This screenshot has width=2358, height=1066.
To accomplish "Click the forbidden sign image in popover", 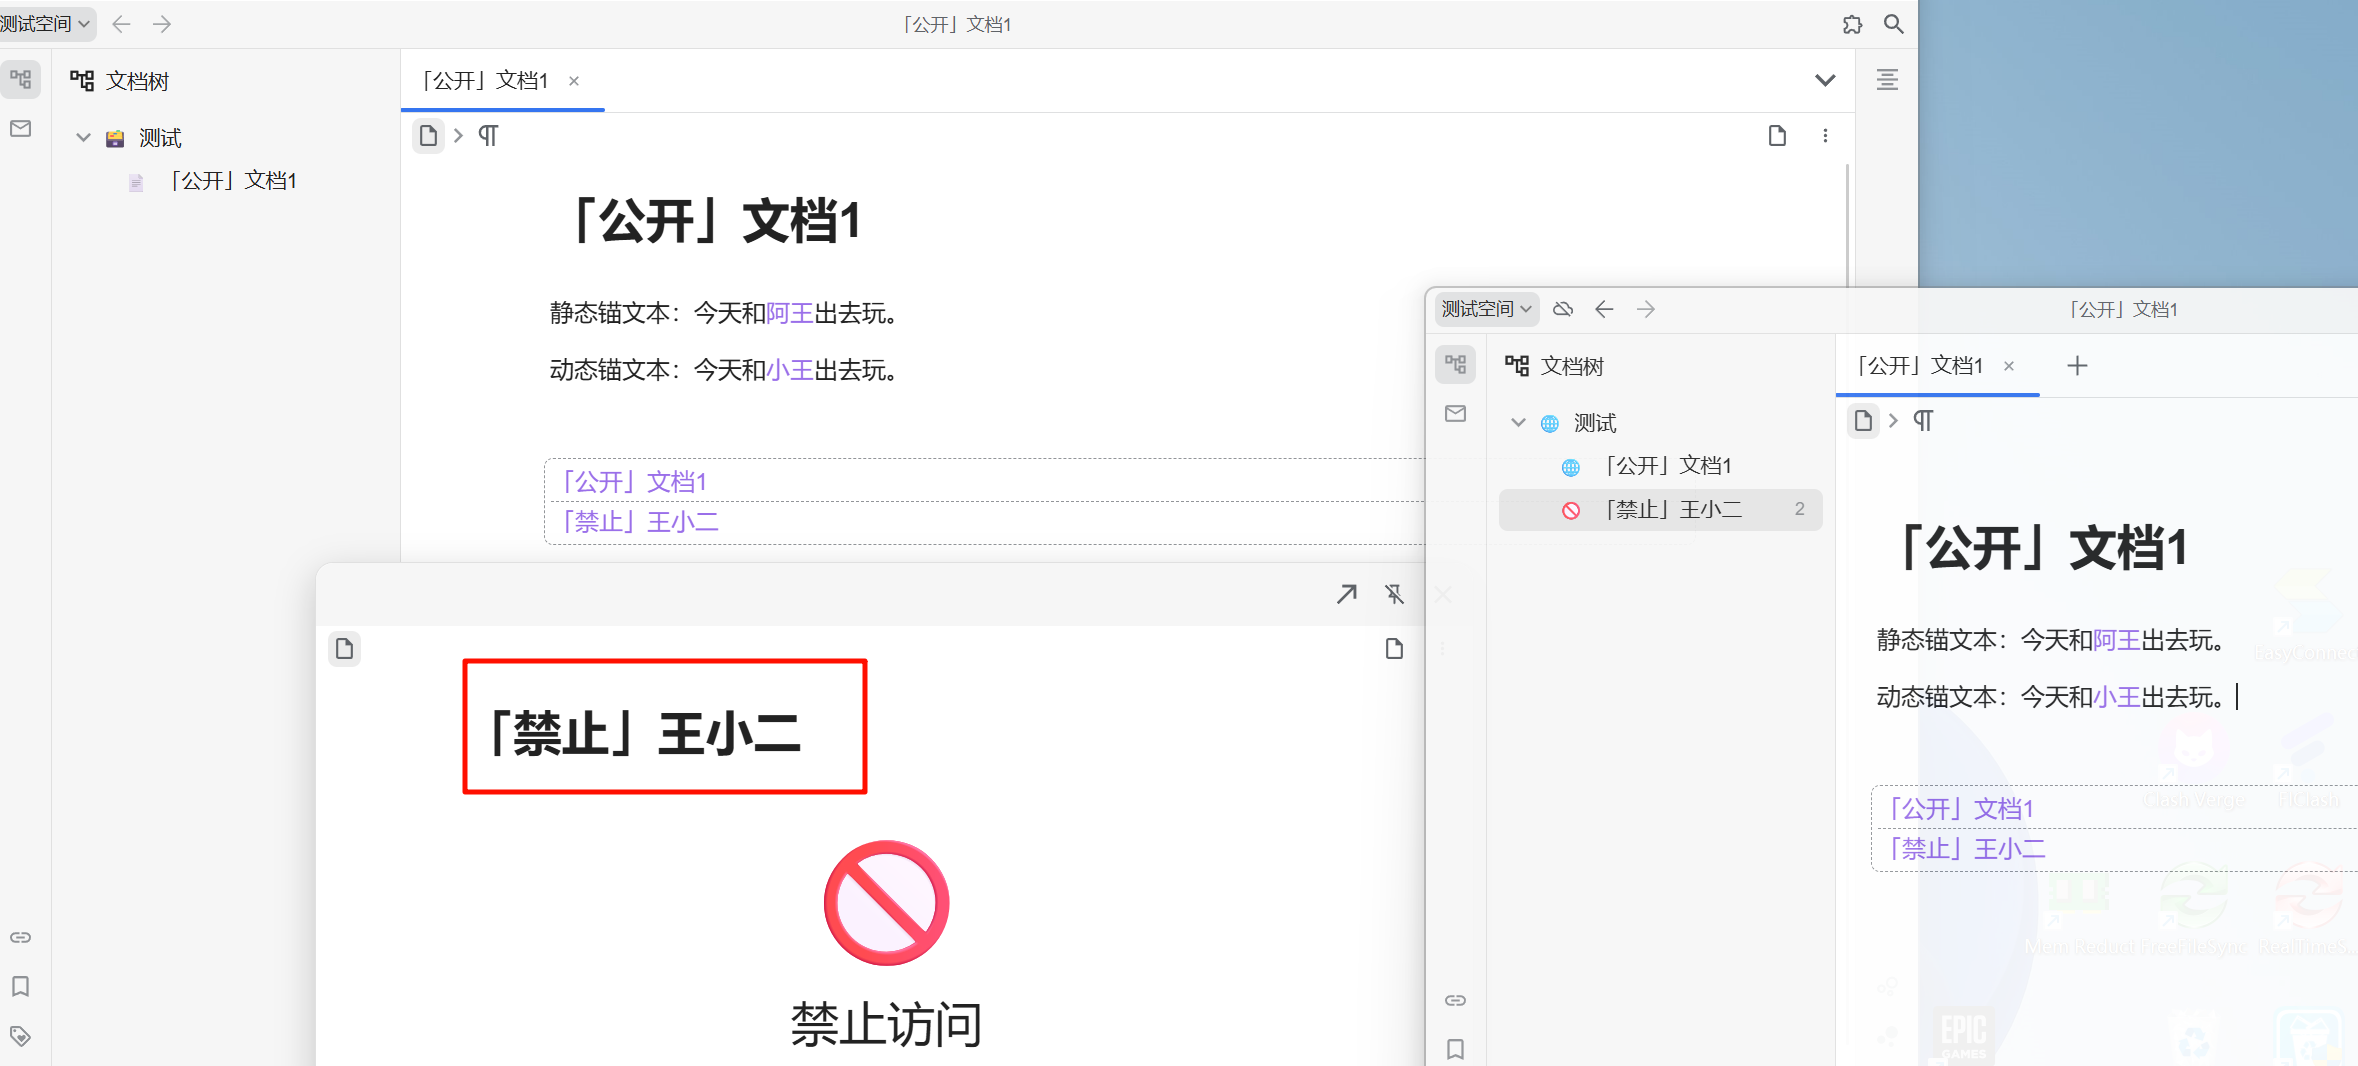I will (x=886, y=903).
